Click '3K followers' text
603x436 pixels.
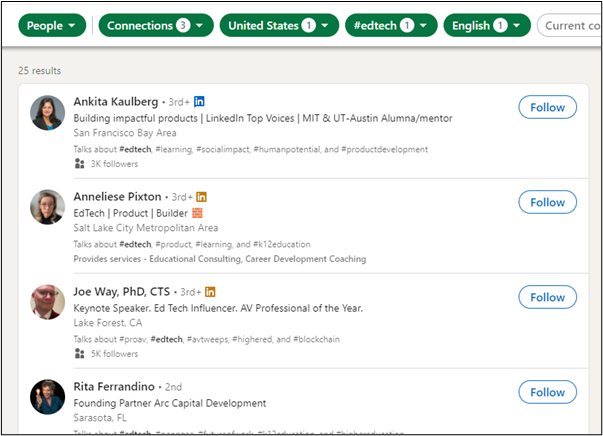coord(114,164)
